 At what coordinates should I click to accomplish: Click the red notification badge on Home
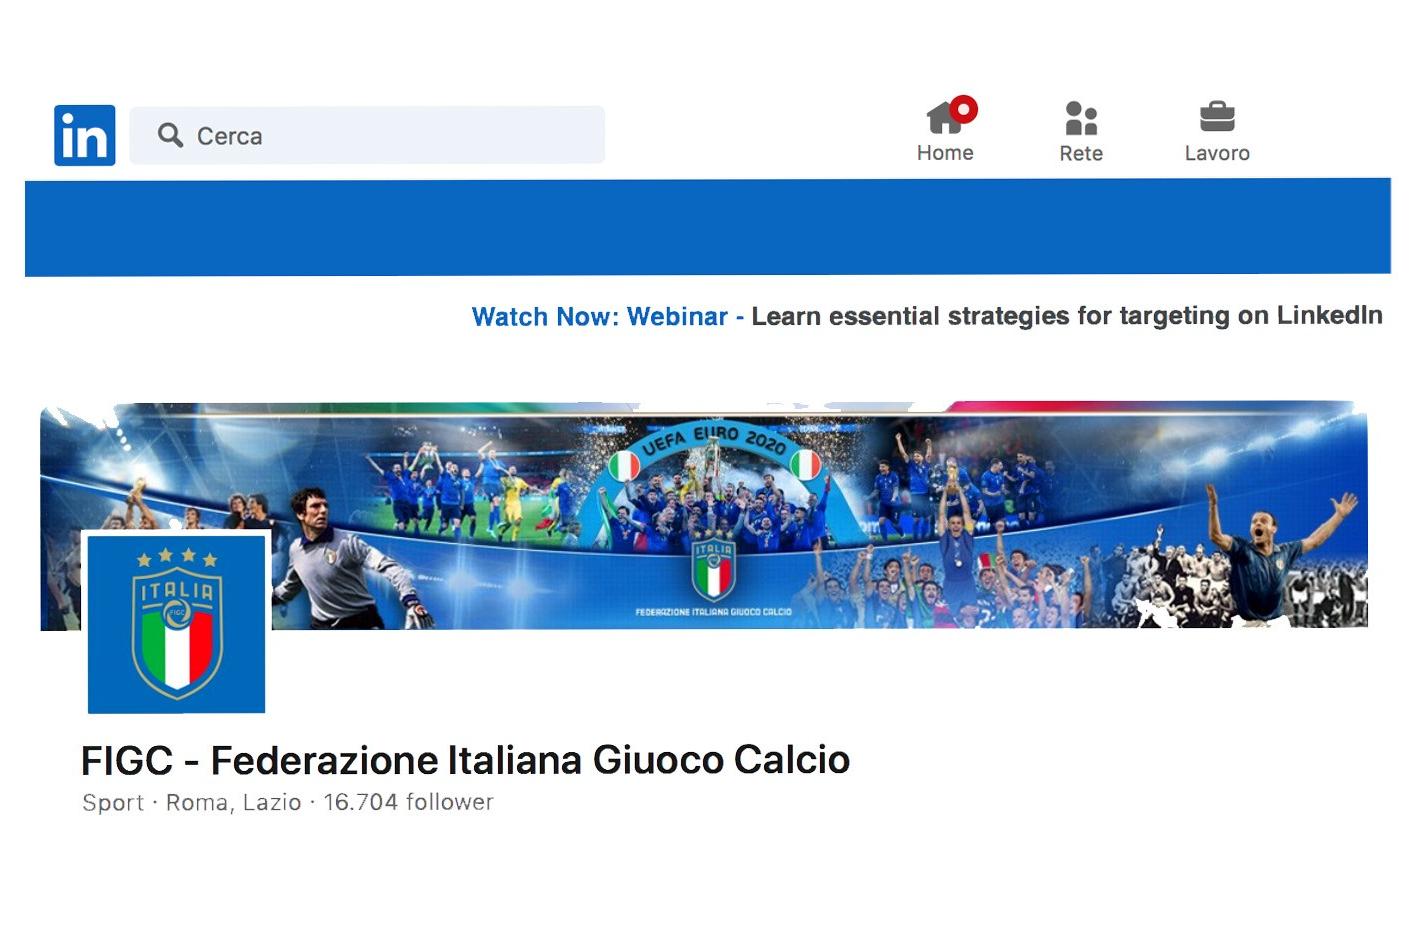[x=964, y=109]
